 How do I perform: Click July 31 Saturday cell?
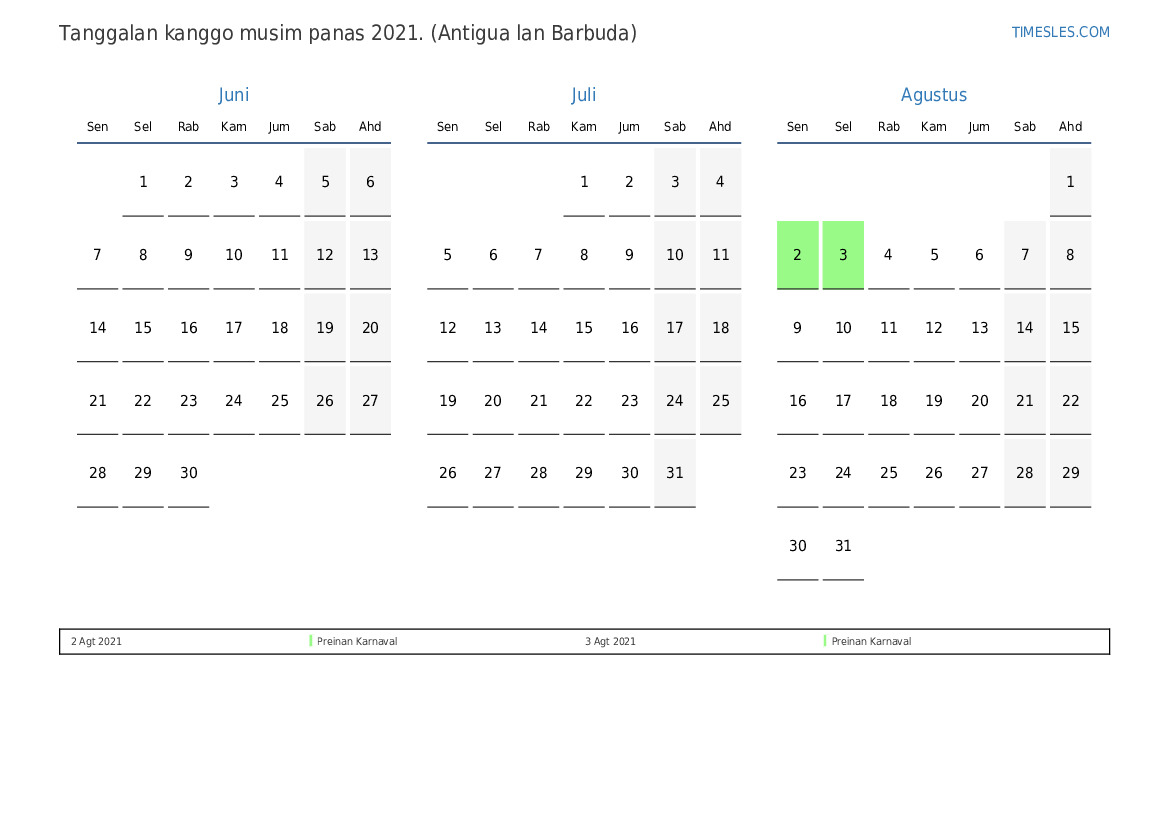[x=675, y=474]
